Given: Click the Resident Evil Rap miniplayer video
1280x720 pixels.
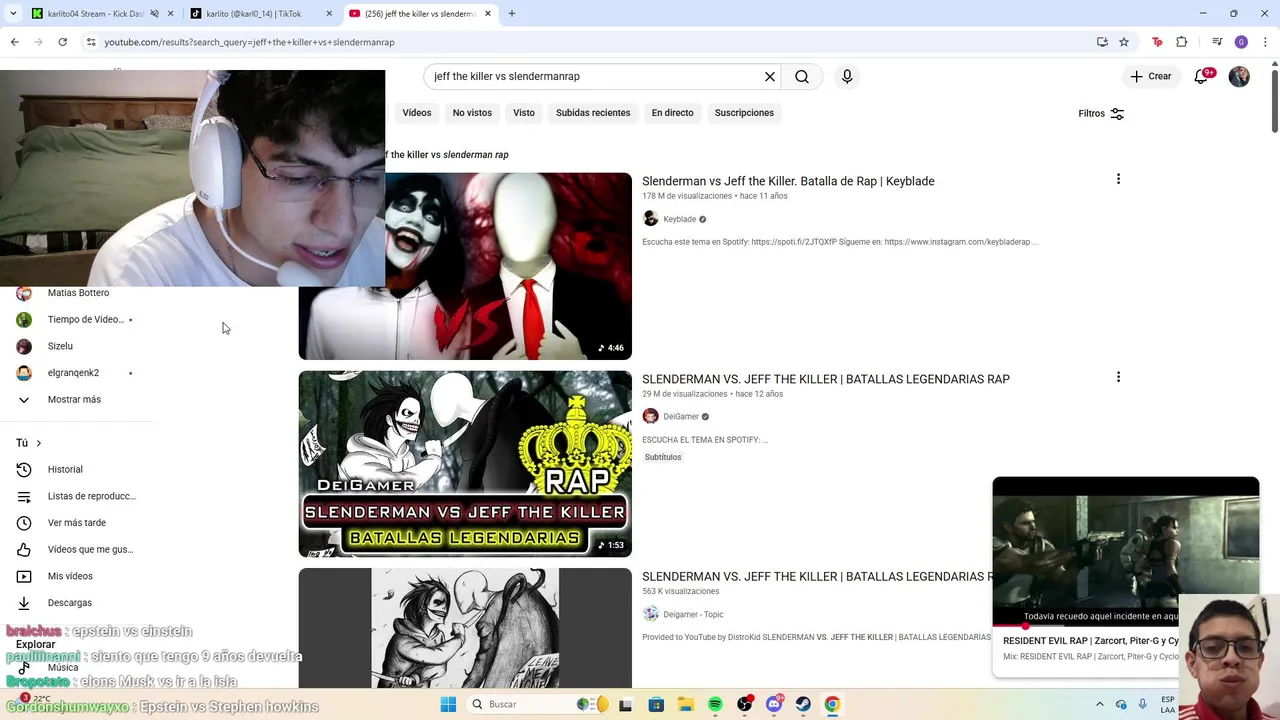Looking at the screenshot, I should pos(1126,551).
